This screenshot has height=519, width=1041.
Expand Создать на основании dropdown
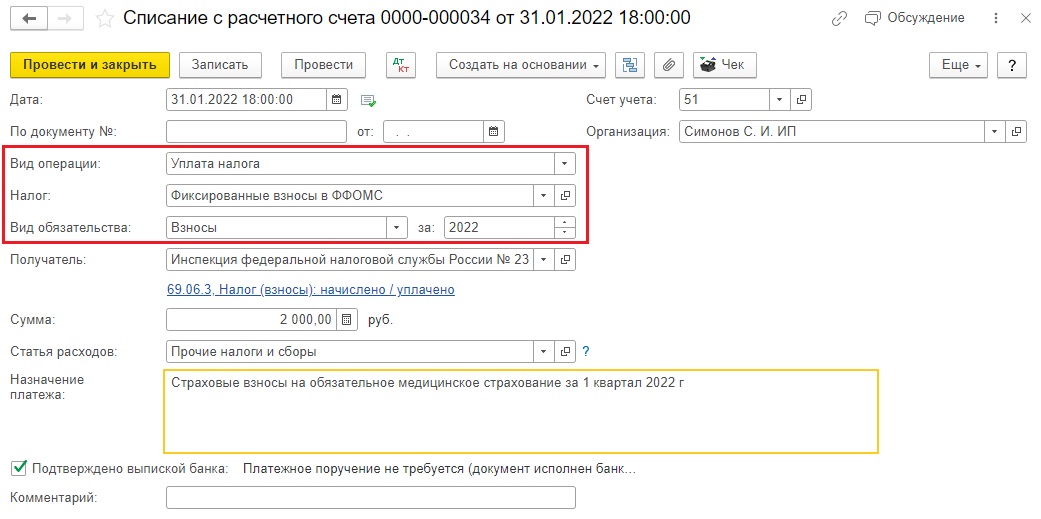coord(520,65)
